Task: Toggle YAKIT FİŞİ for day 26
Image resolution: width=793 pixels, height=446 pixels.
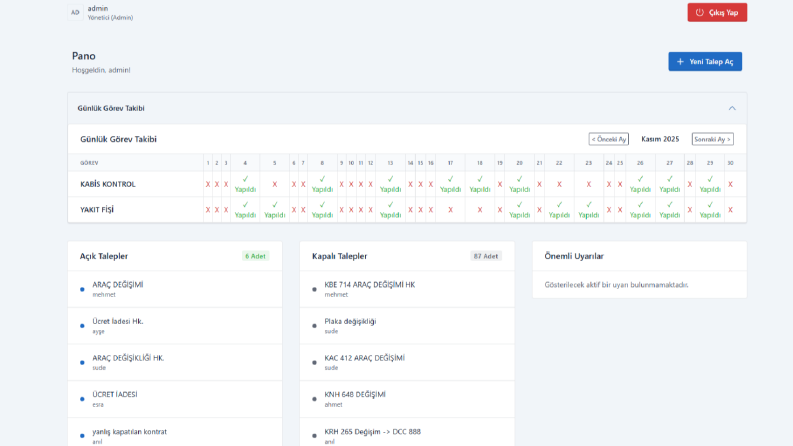Action: [x=640, y=210]
